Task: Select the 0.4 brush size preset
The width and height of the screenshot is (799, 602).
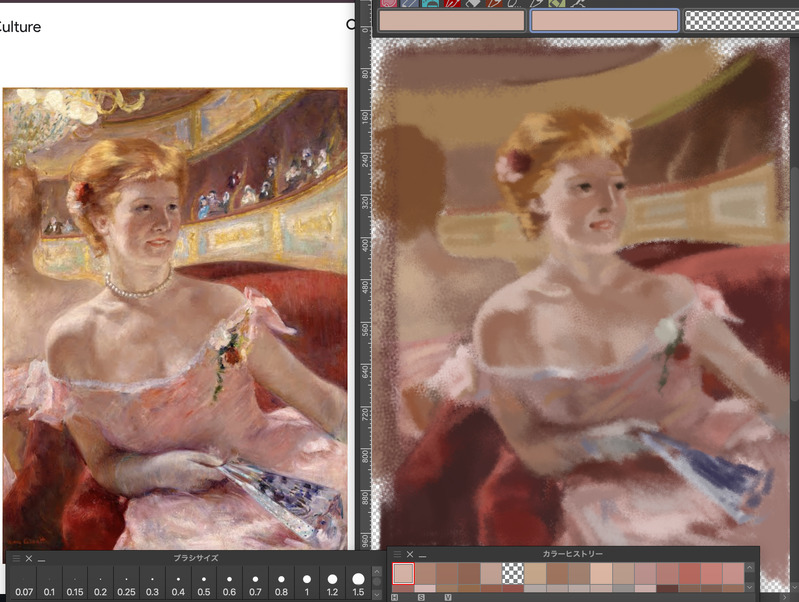Action: (178, 583)
